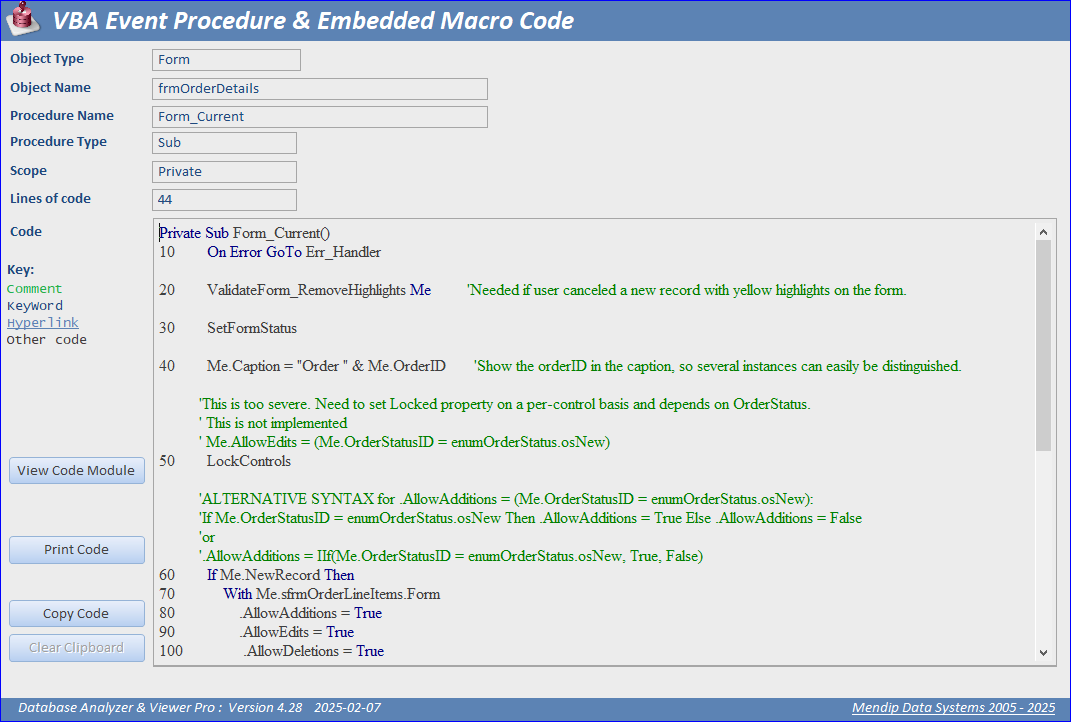Click the Lines of code field showing 44
The image size is (1071, 722).
[x=224, y=199]
